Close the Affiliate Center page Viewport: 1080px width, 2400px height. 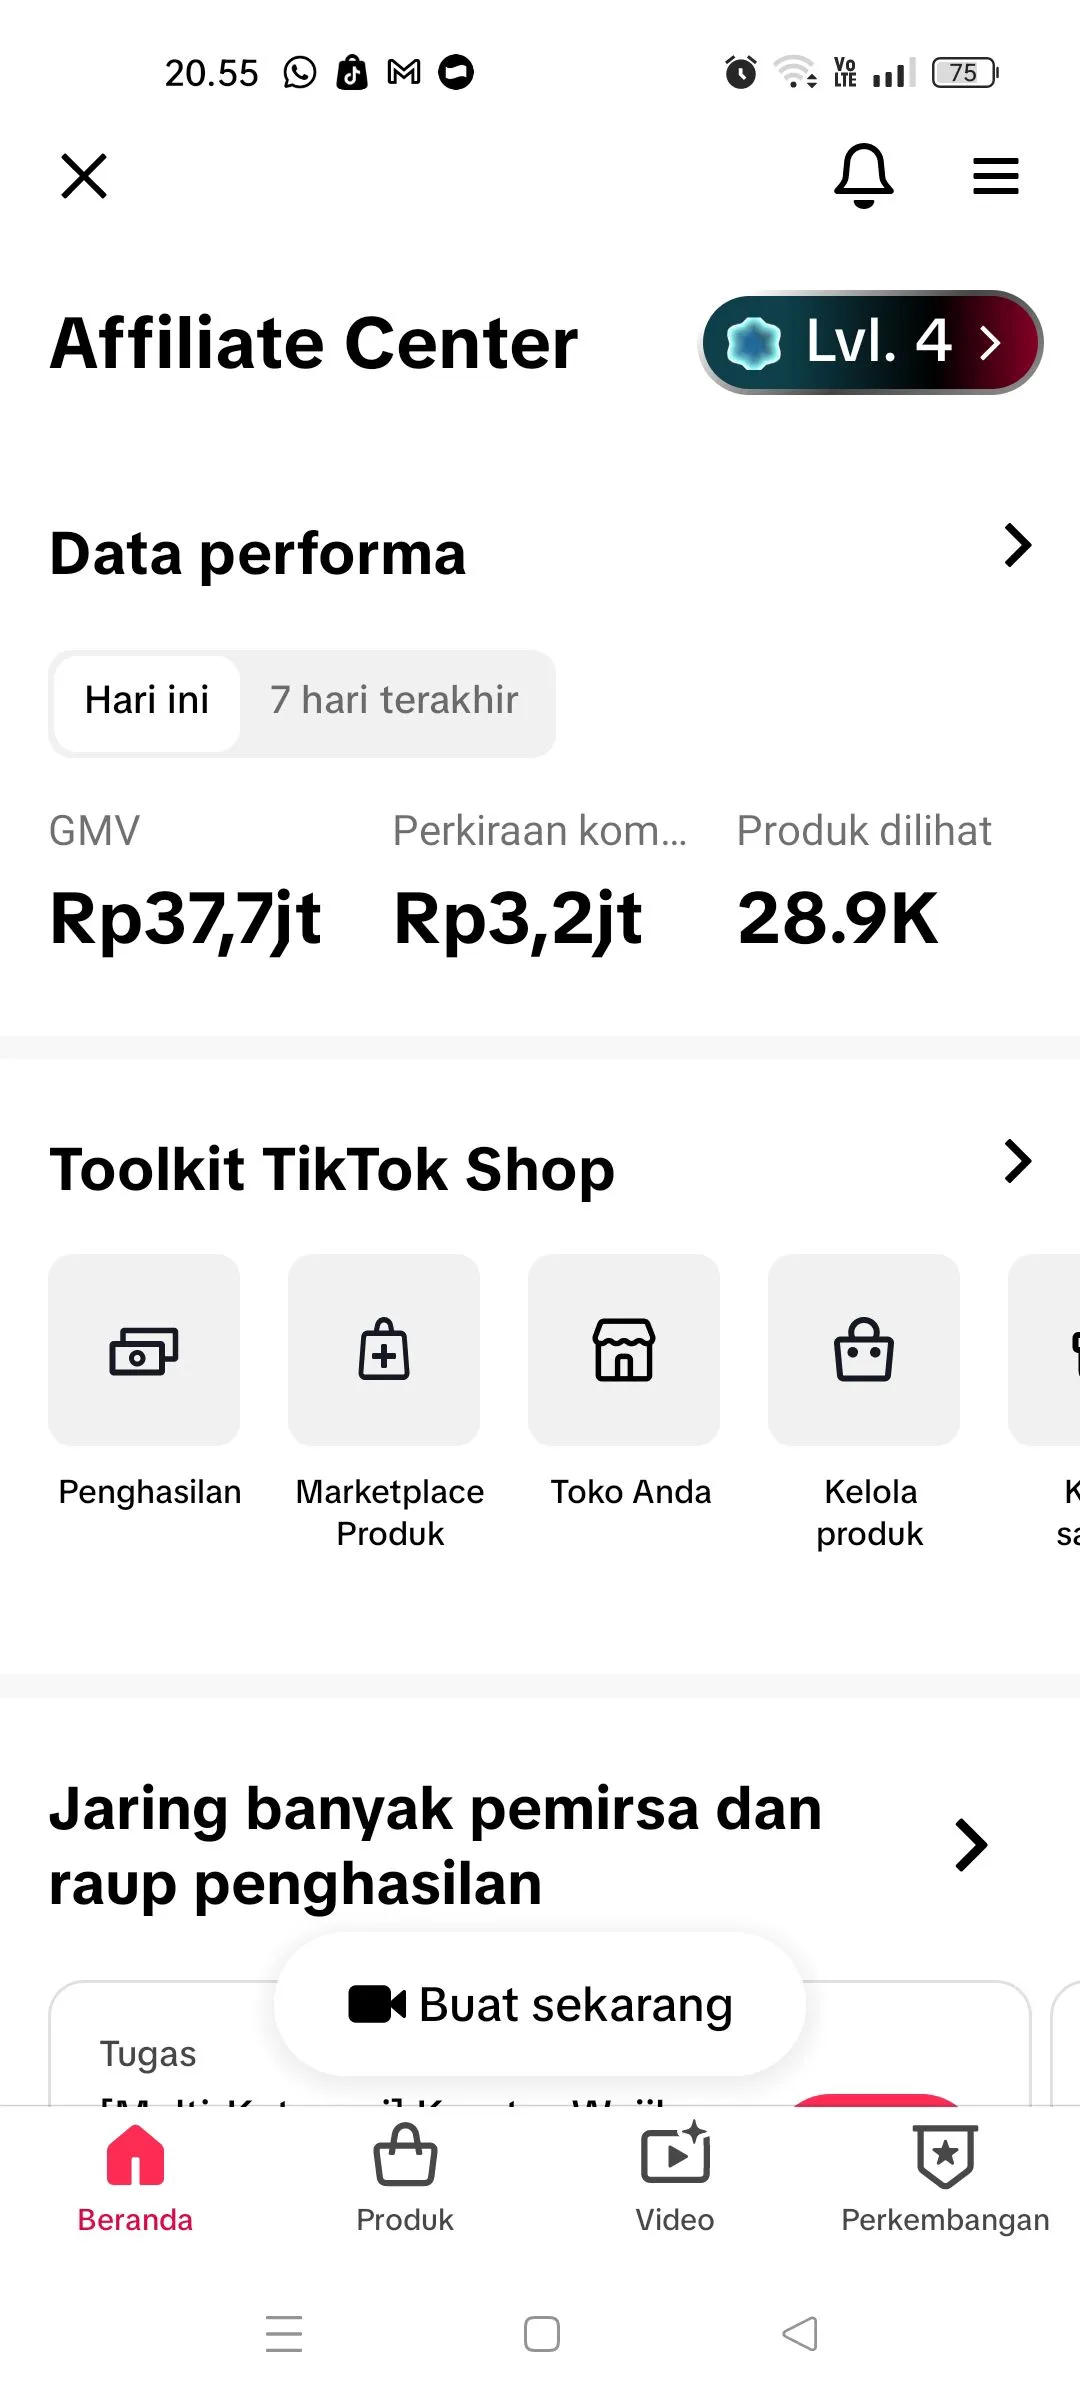84,176
